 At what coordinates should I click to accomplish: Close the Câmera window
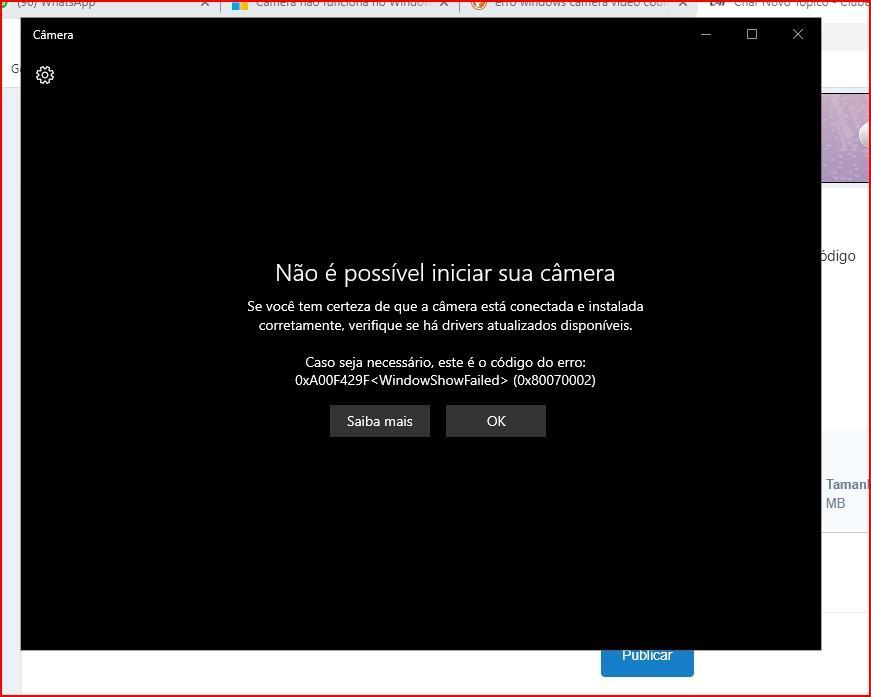[798, 34]
